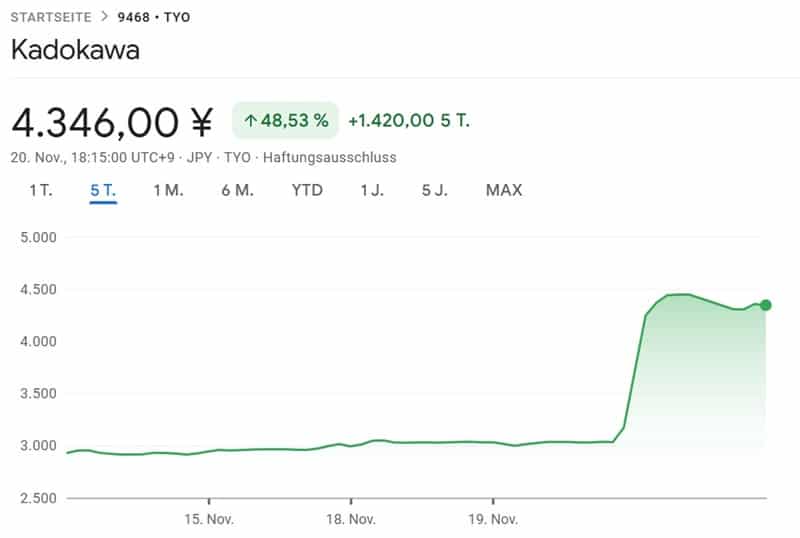This screenshot has height=538, width=800.
Task: Click the 19. Nov. date axis label
Action: point(493,519)
